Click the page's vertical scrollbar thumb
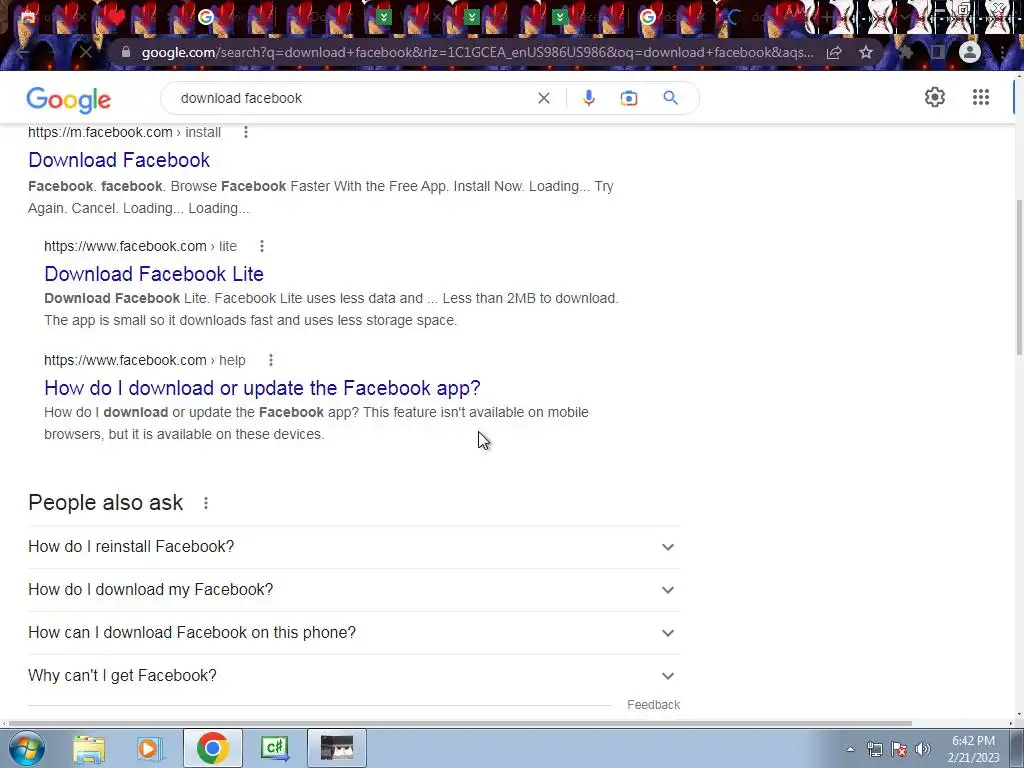 [1019, 278]
